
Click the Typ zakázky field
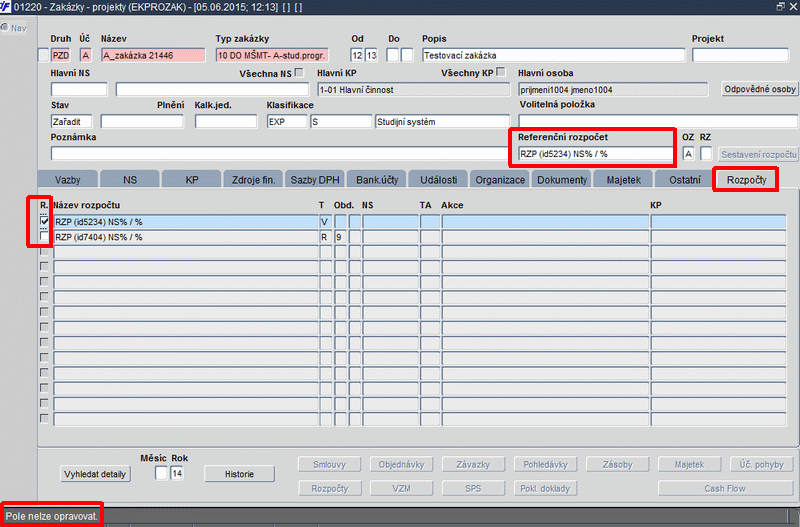tap(272, 55)
